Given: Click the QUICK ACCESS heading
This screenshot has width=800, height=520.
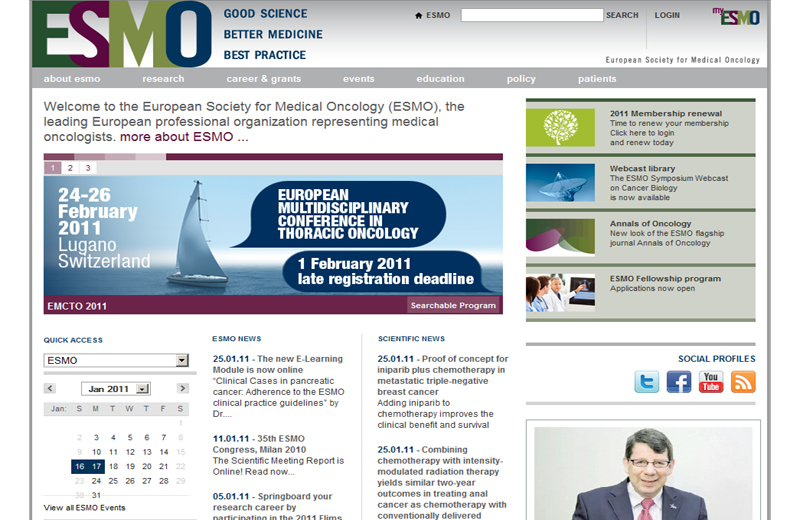Looking at the screenshot, I should click(73, 340).
